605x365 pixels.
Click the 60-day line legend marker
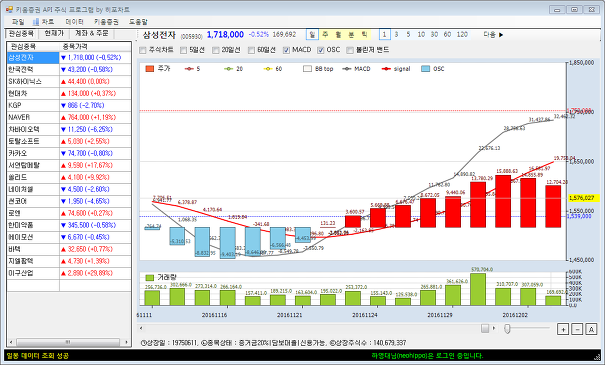[x=268, y=69]
